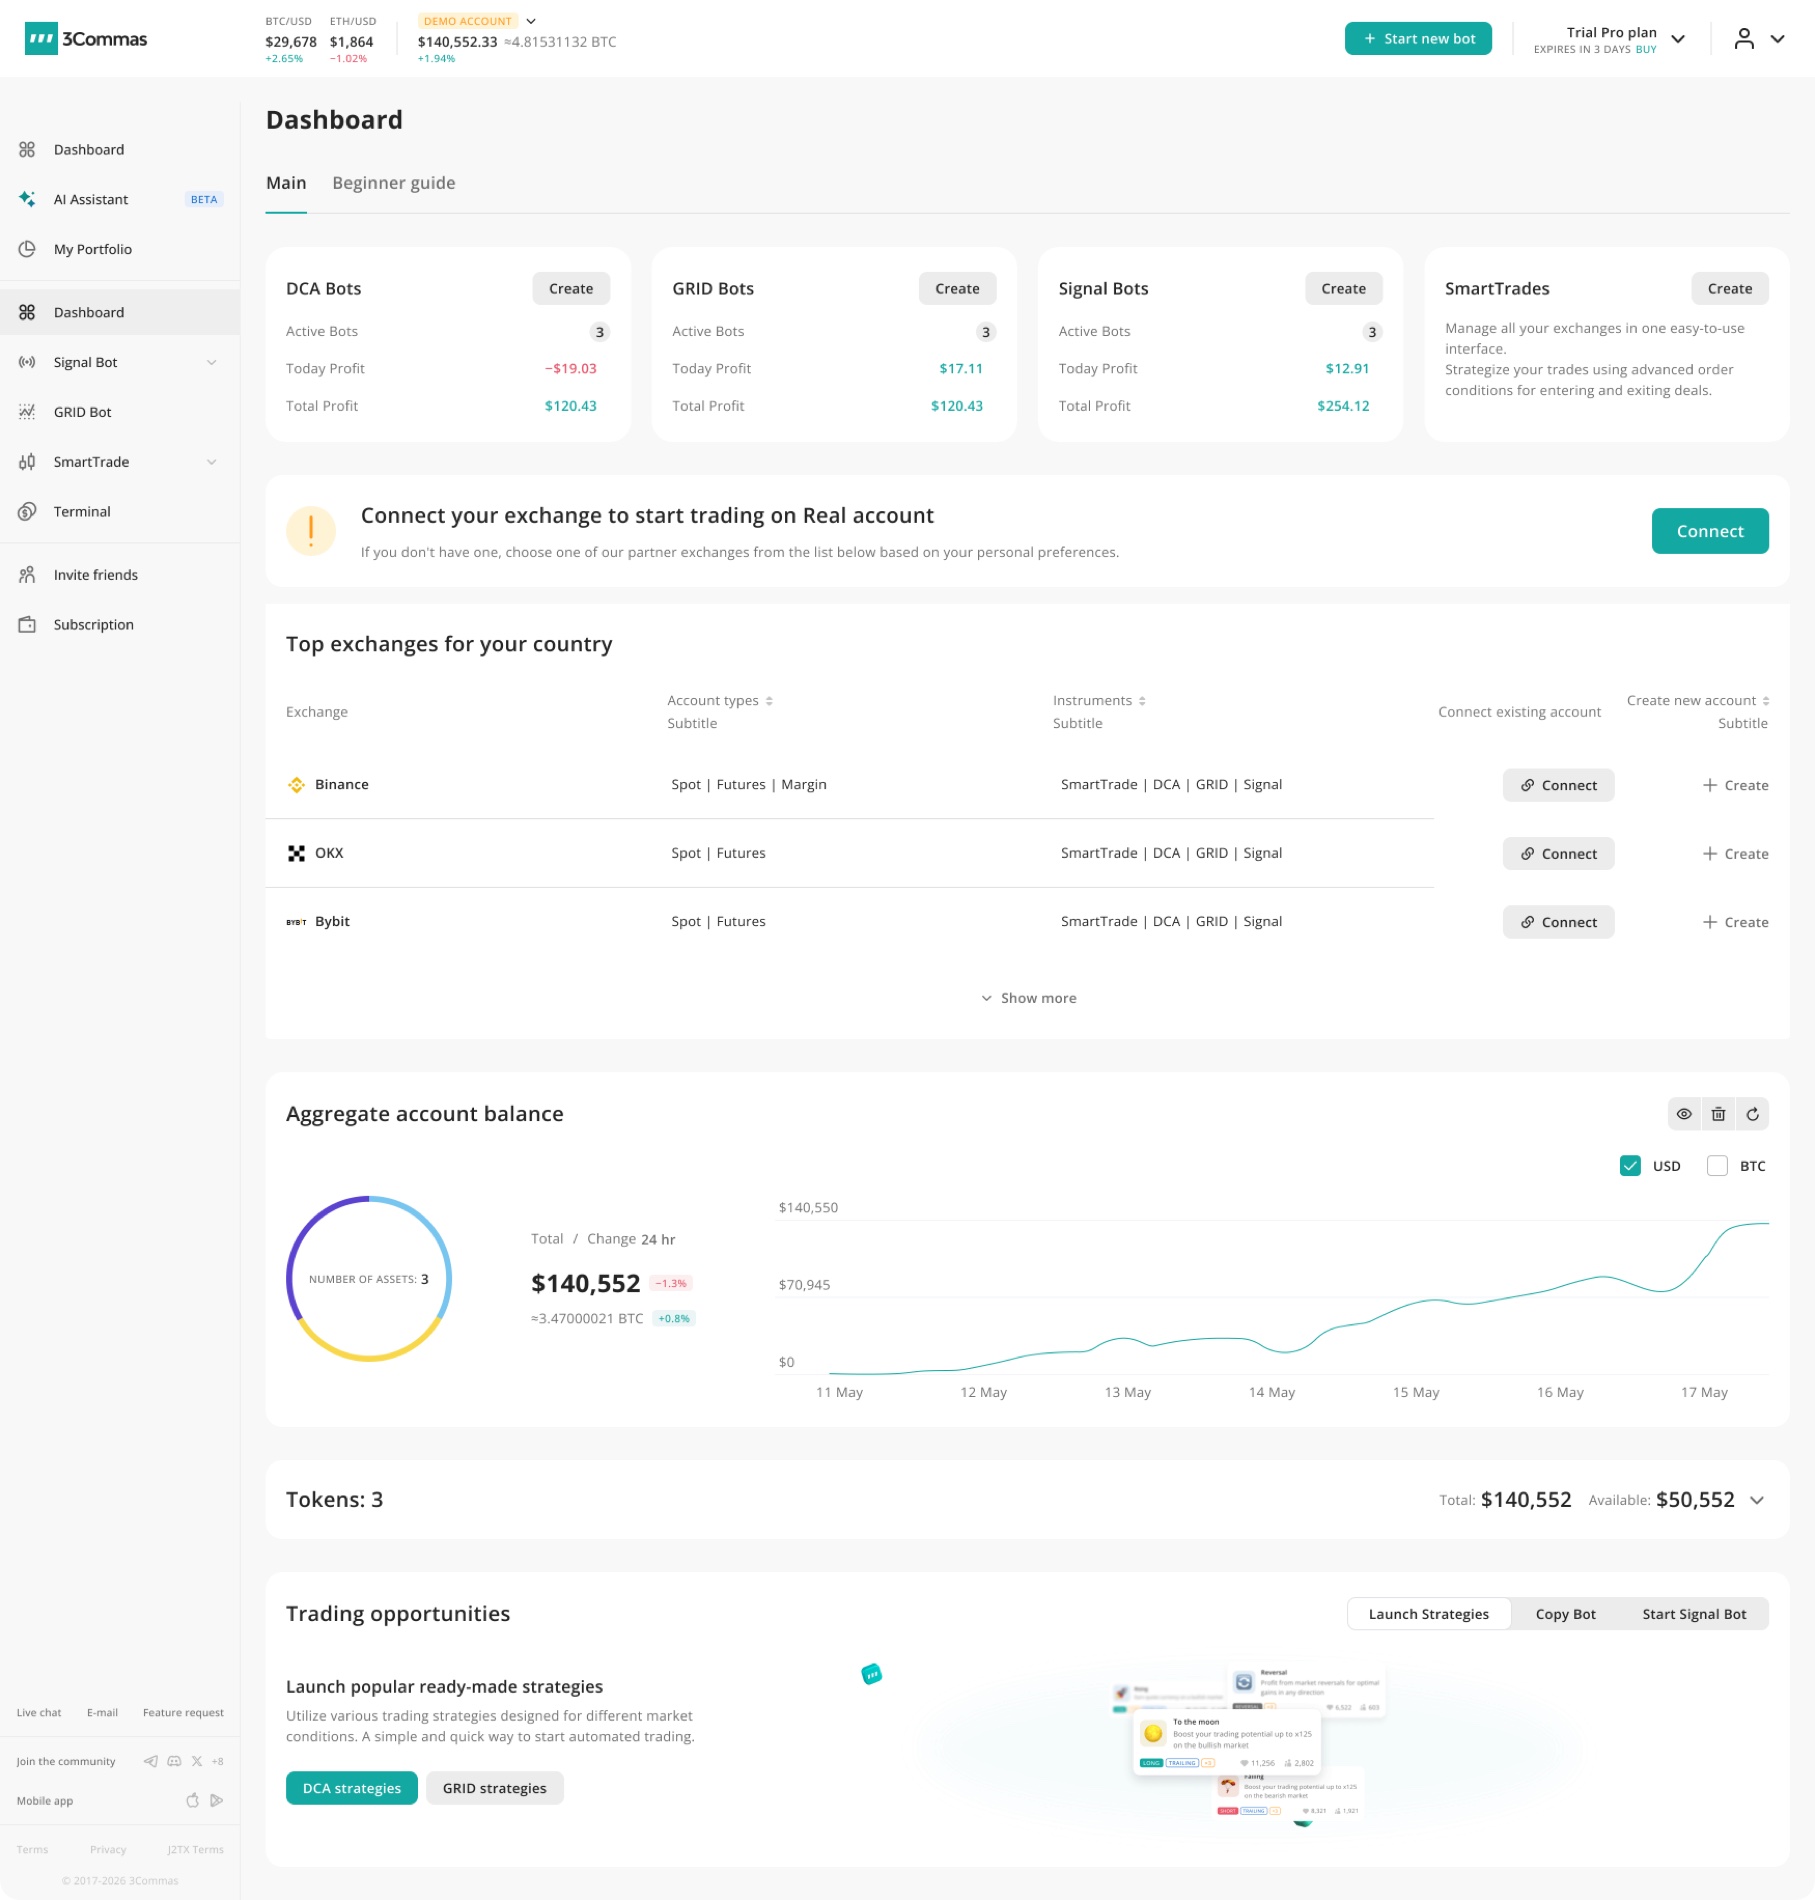
Task: Open GRID Bot chart icon
Action: tap(27, 412)
